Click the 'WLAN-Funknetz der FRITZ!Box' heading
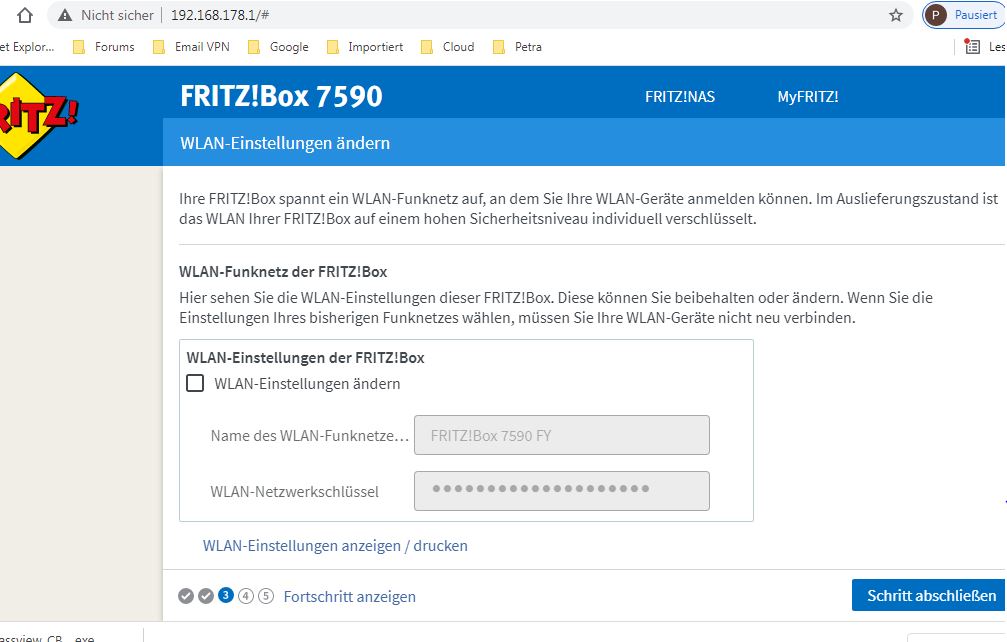This screenshot has height=642, width=1007. (283, 272)
